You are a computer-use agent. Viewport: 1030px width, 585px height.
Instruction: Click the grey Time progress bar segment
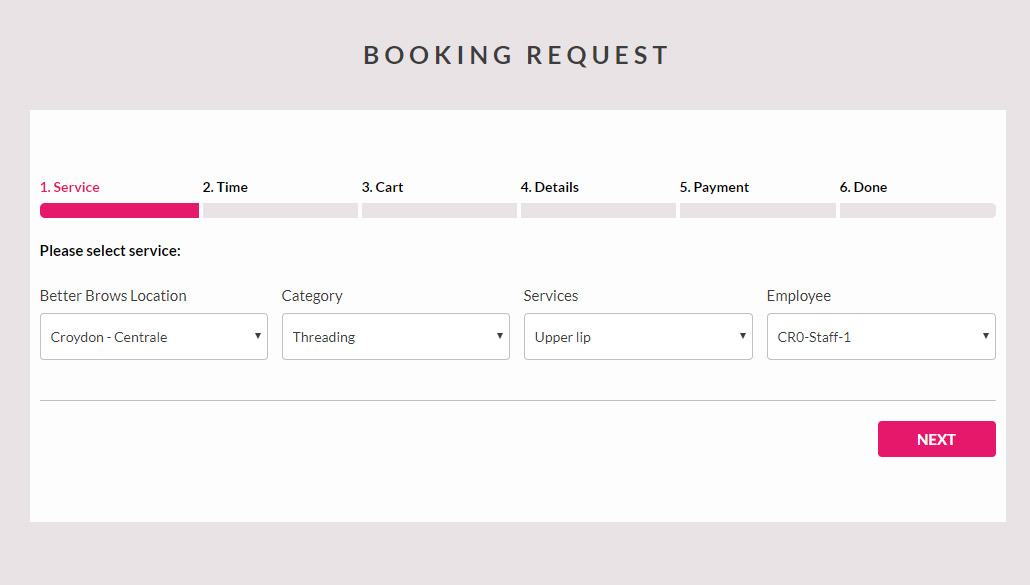tap(280, 210)
